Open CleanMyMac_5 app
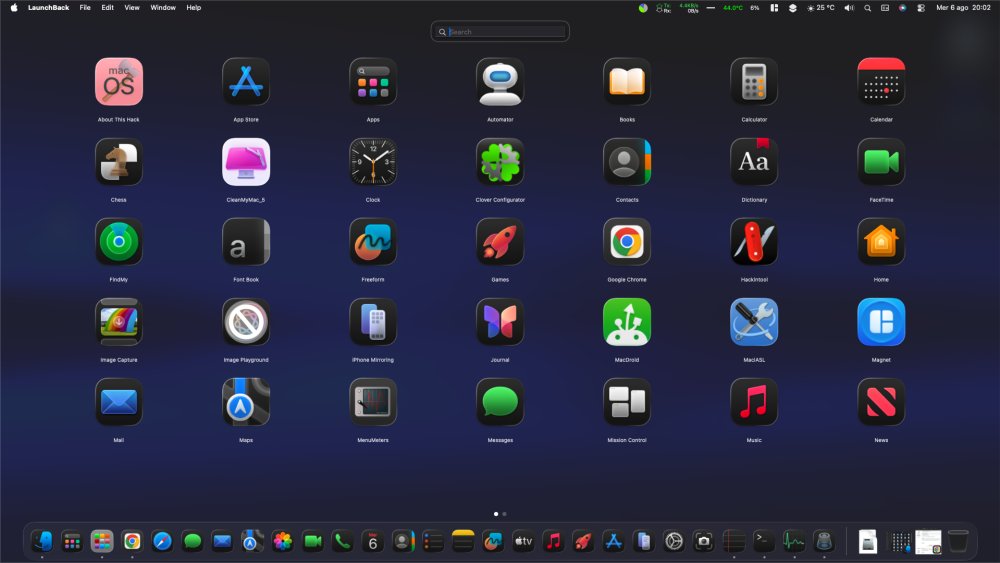This screenshot has width=1000, height=563. (246, 162)
